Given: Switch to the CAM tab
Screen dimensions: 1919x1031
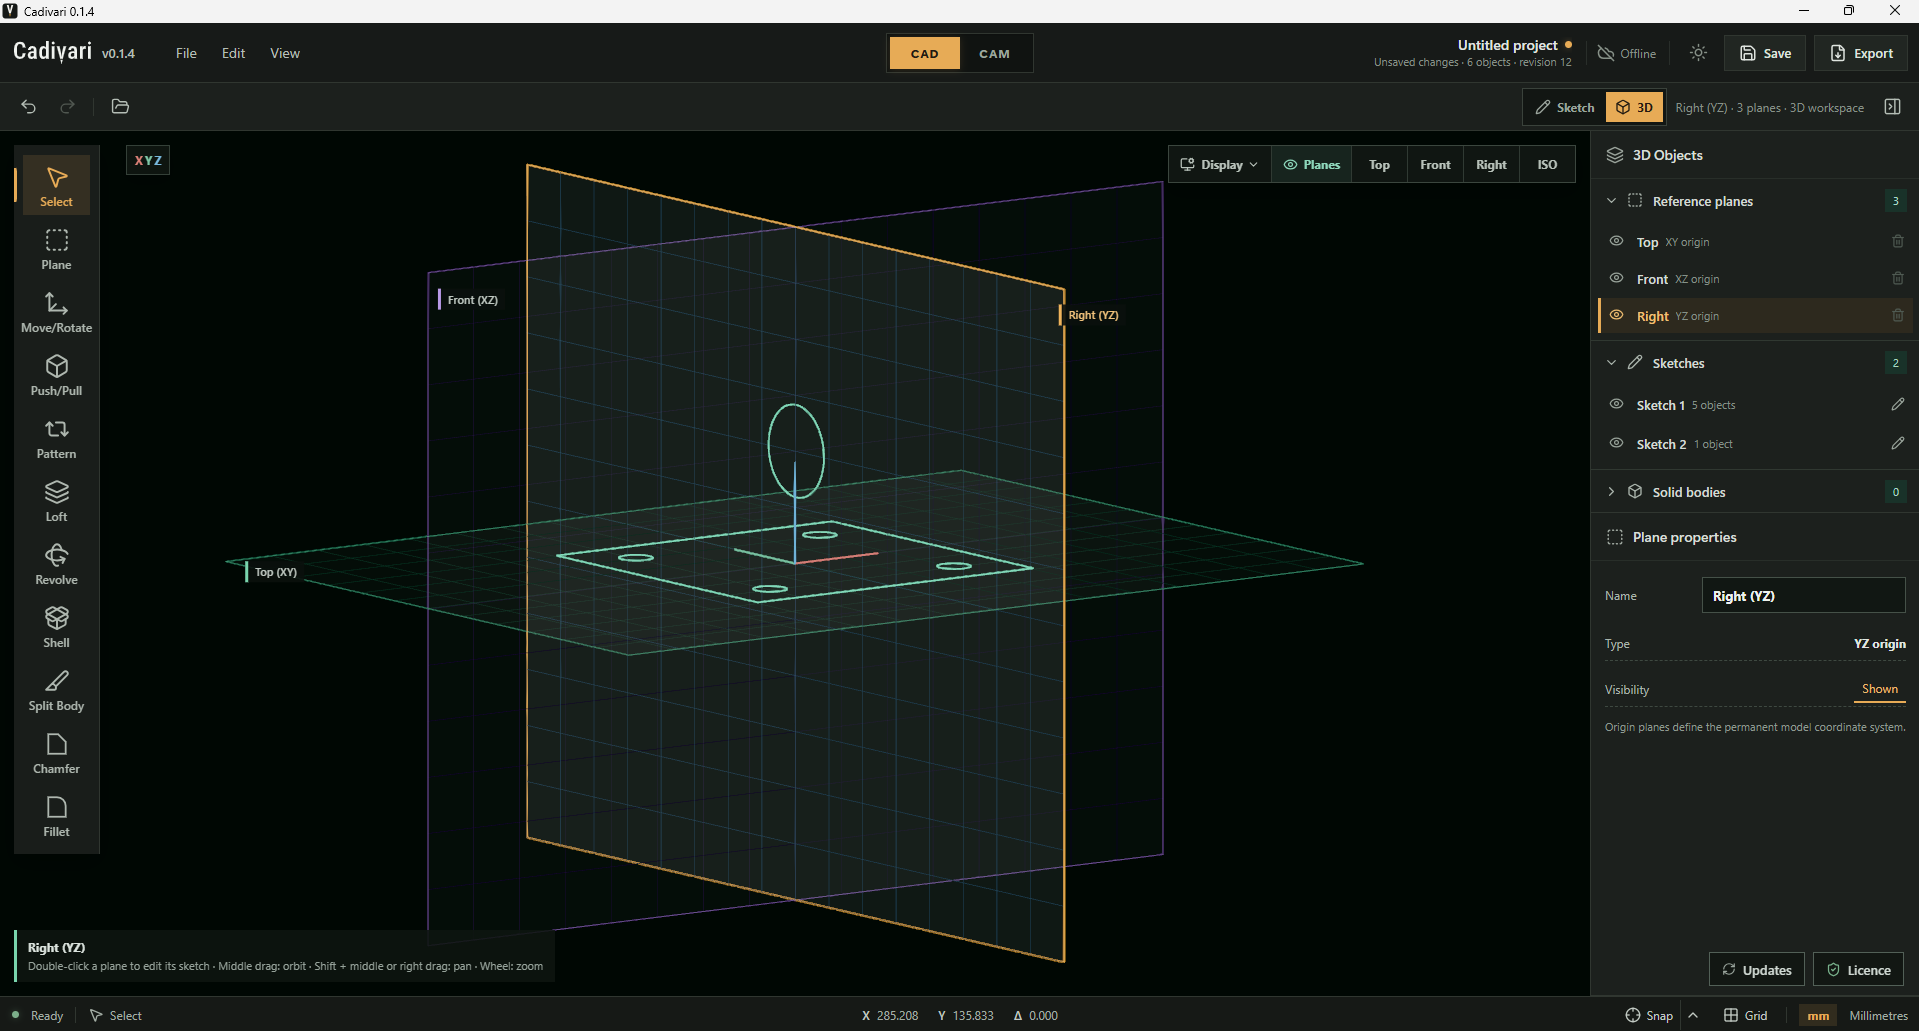Looking at the screenshot, I should [994, 54].
